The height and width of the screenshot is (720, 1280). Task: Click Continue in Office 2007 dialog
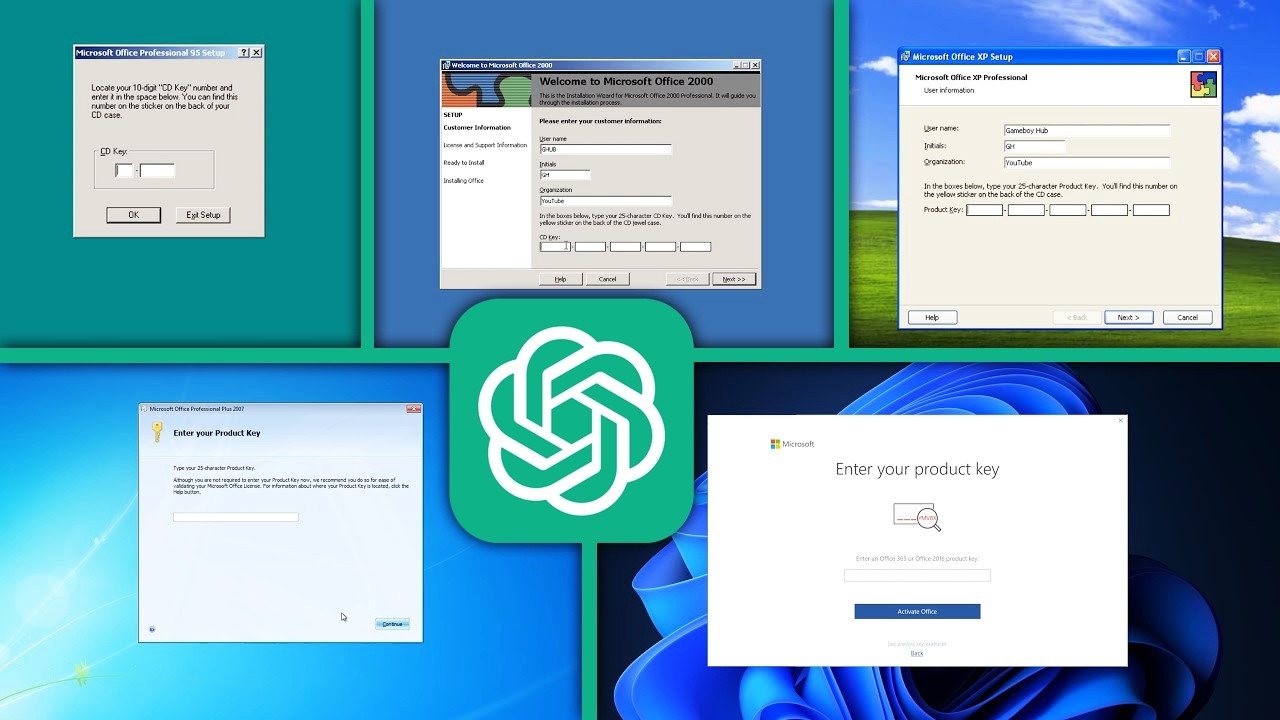392,624
